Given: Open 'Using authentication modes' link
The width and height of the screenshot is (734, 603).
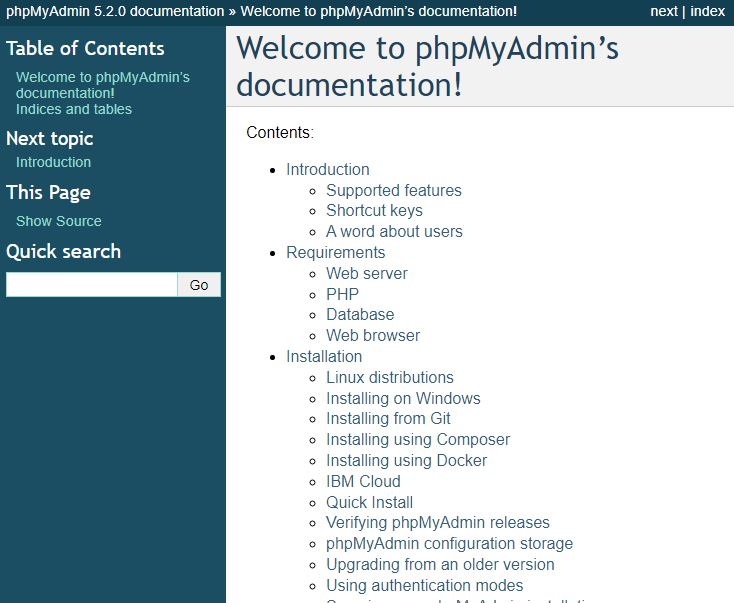Looking at the screenshot, I should pos(425,585).
